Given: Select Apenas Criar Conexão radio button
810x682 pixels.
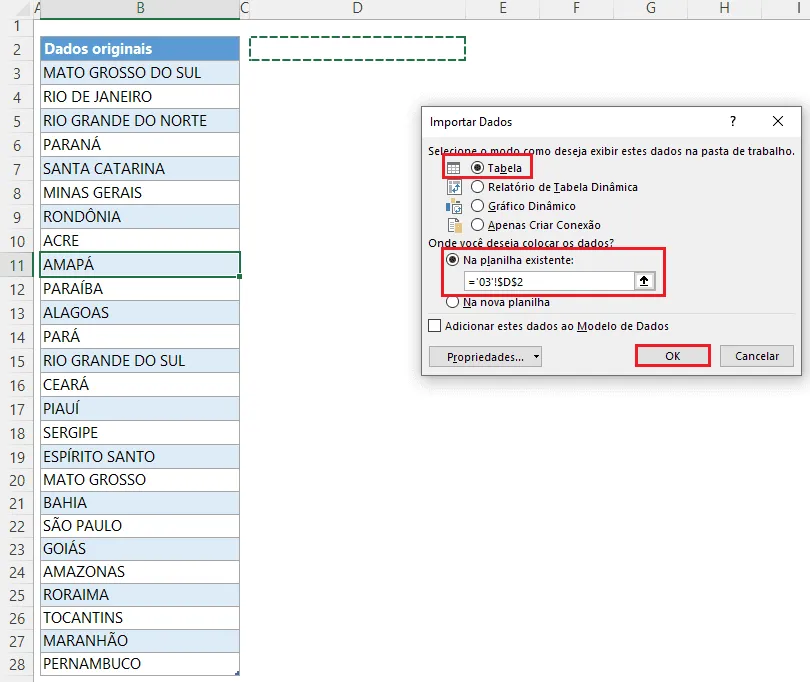Looking at the screenshot, I should [x=477, y=225].
